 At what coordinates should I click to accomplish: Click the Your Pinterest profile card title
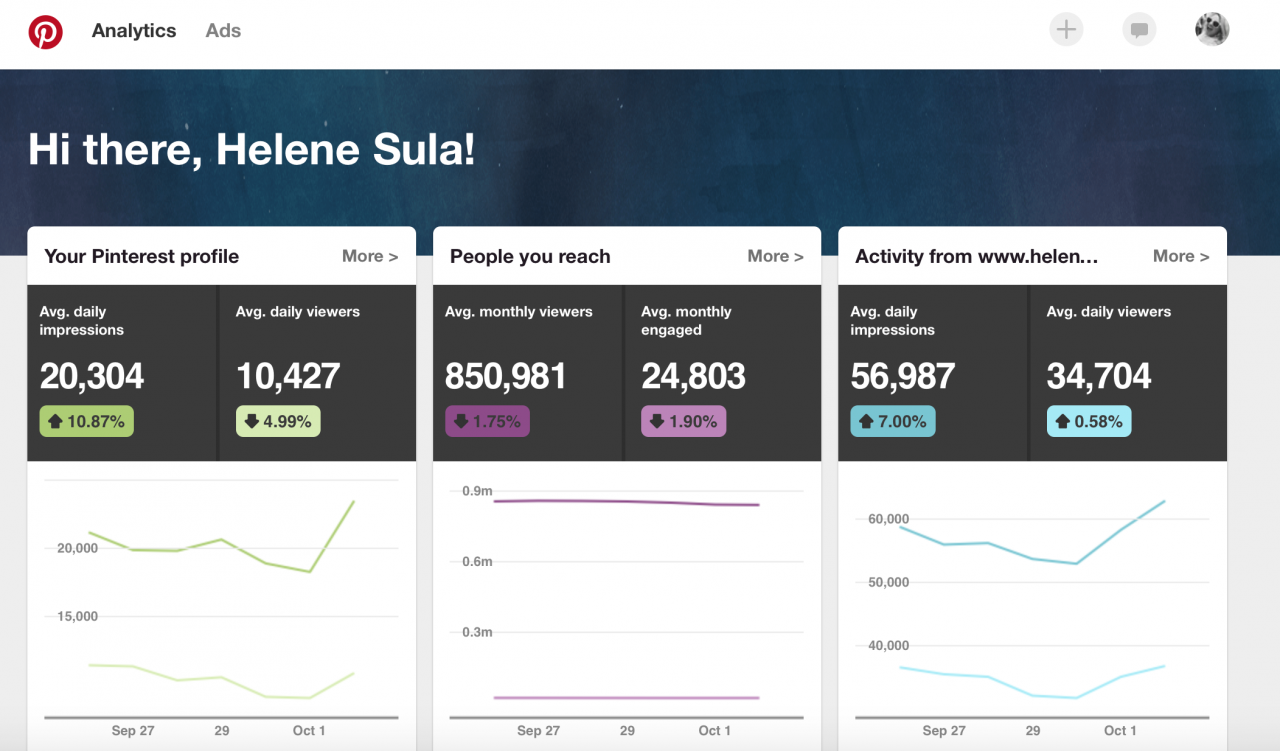(142, 256)
